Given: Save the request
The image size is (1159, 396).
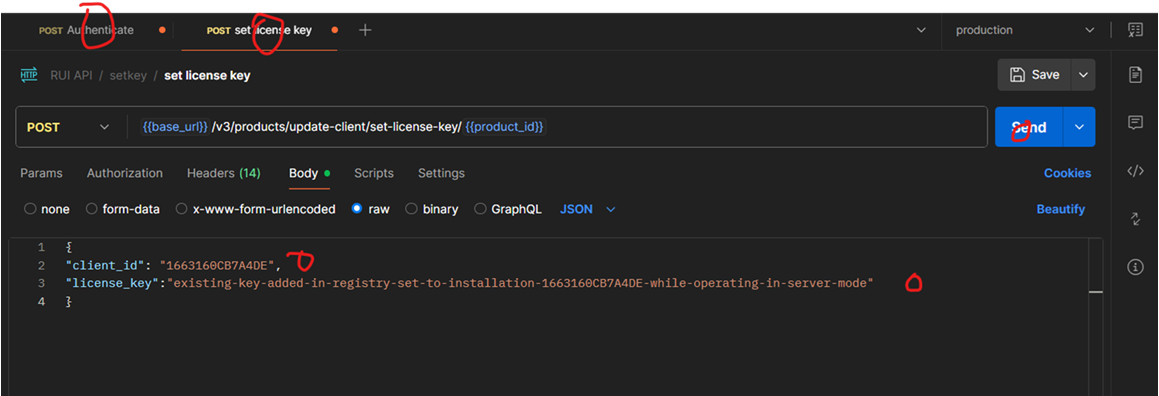Looking at the screenshot, I should [1034, 75].
